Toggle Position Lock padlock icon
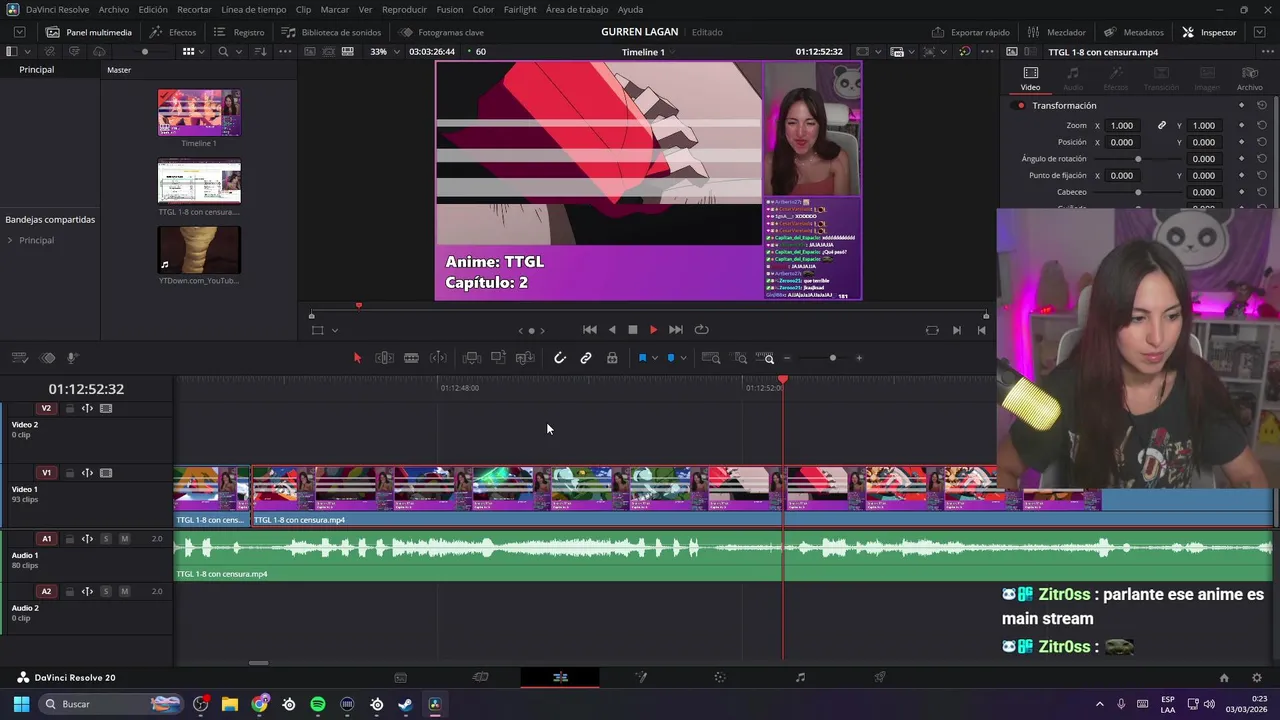The width and height of the screenshot is (1280, 720). (x=612, y=358)
